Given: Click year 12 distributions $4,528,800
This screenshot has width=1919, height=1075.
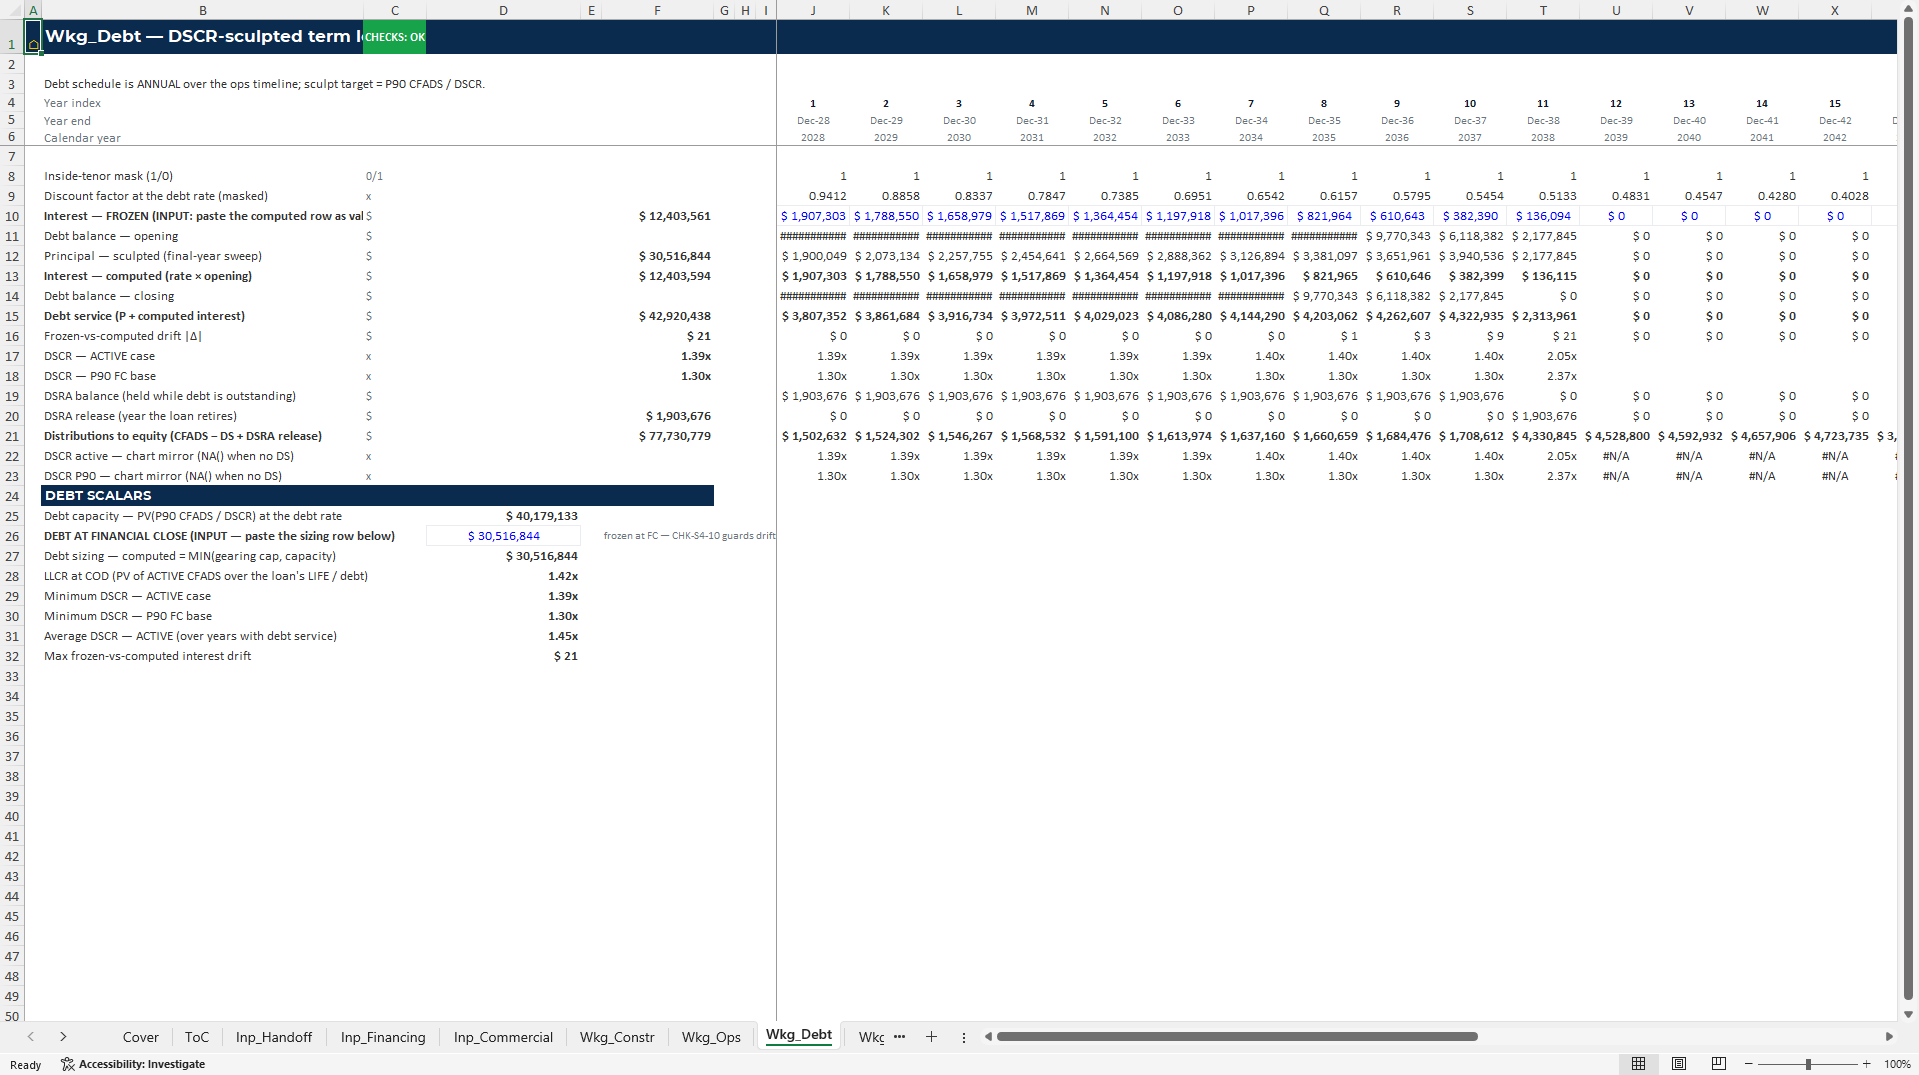Looking at the screenshot, I should pyautogui.click(x=1616, y=436).
